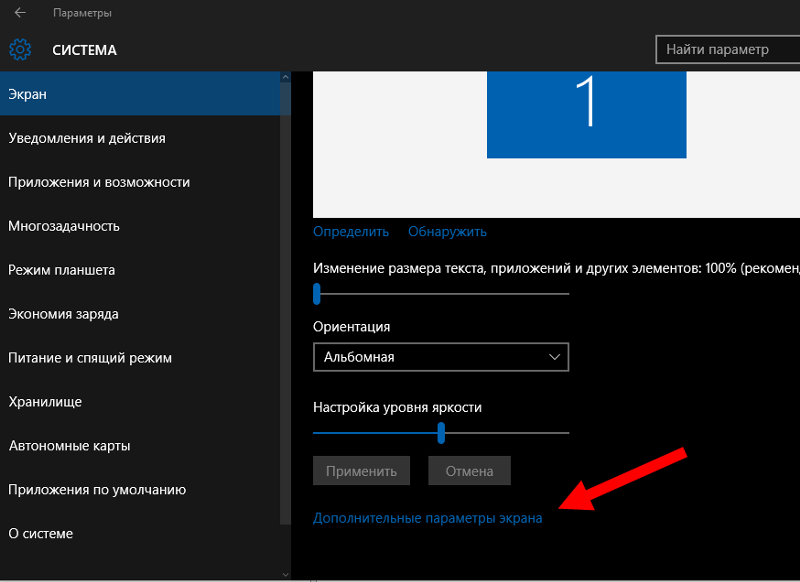Select Приложения по умолчанию
The width and height of the screenshot is (800, 582).
[140, 490]
